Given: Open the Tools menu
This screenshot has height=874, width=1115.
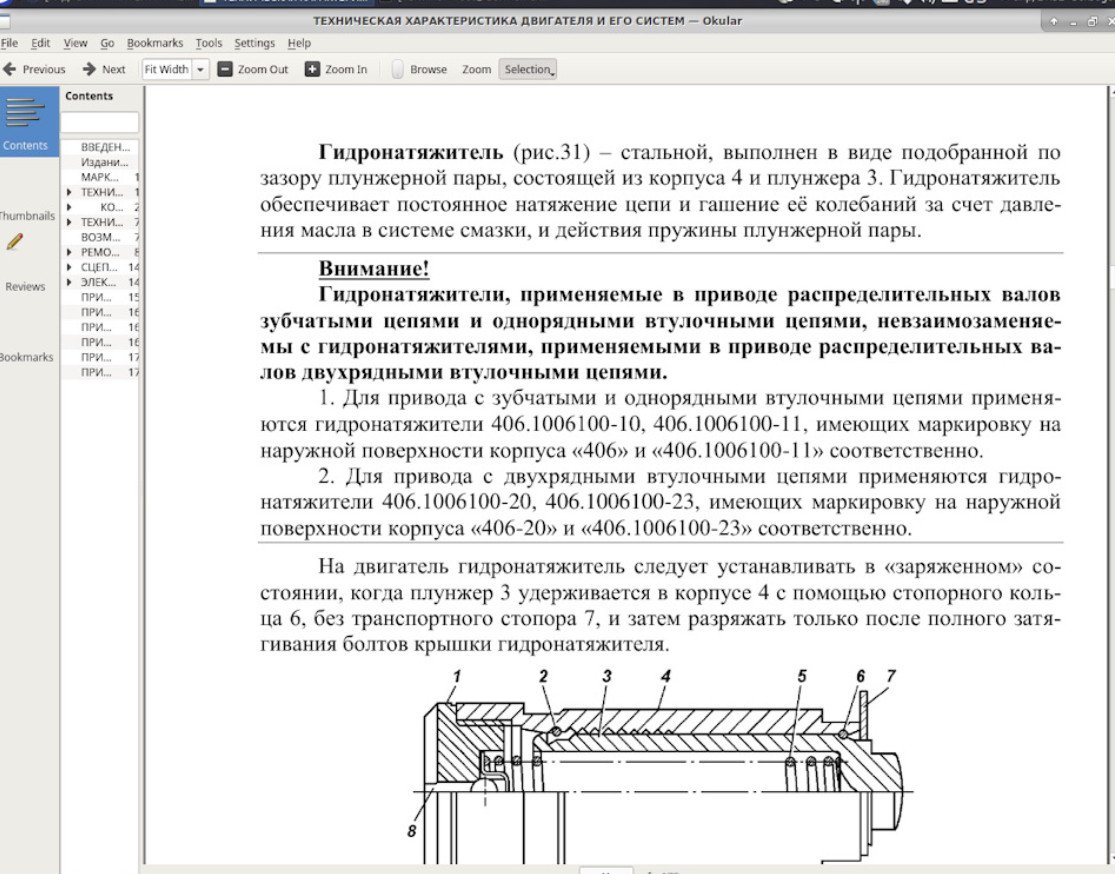Looking at the screenshot, I should (x=208, y=43).
